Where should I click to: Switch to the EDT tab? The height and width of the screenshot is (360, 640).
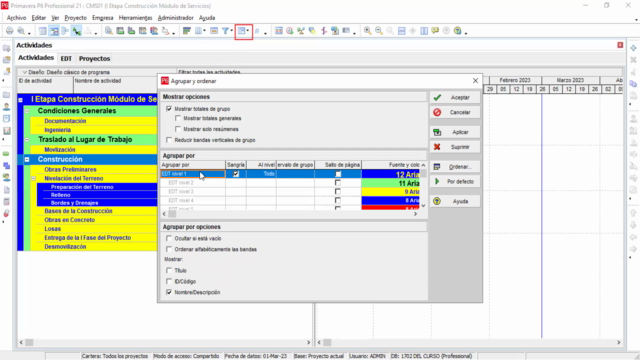[66, 59]
